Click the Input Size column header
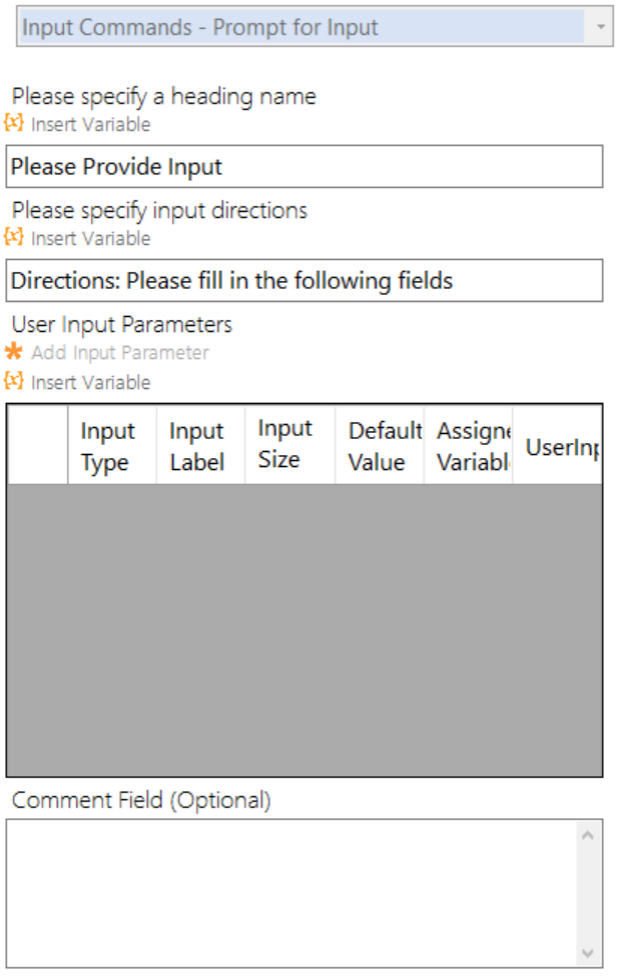The image size is (618, 976). click(289, 446)
